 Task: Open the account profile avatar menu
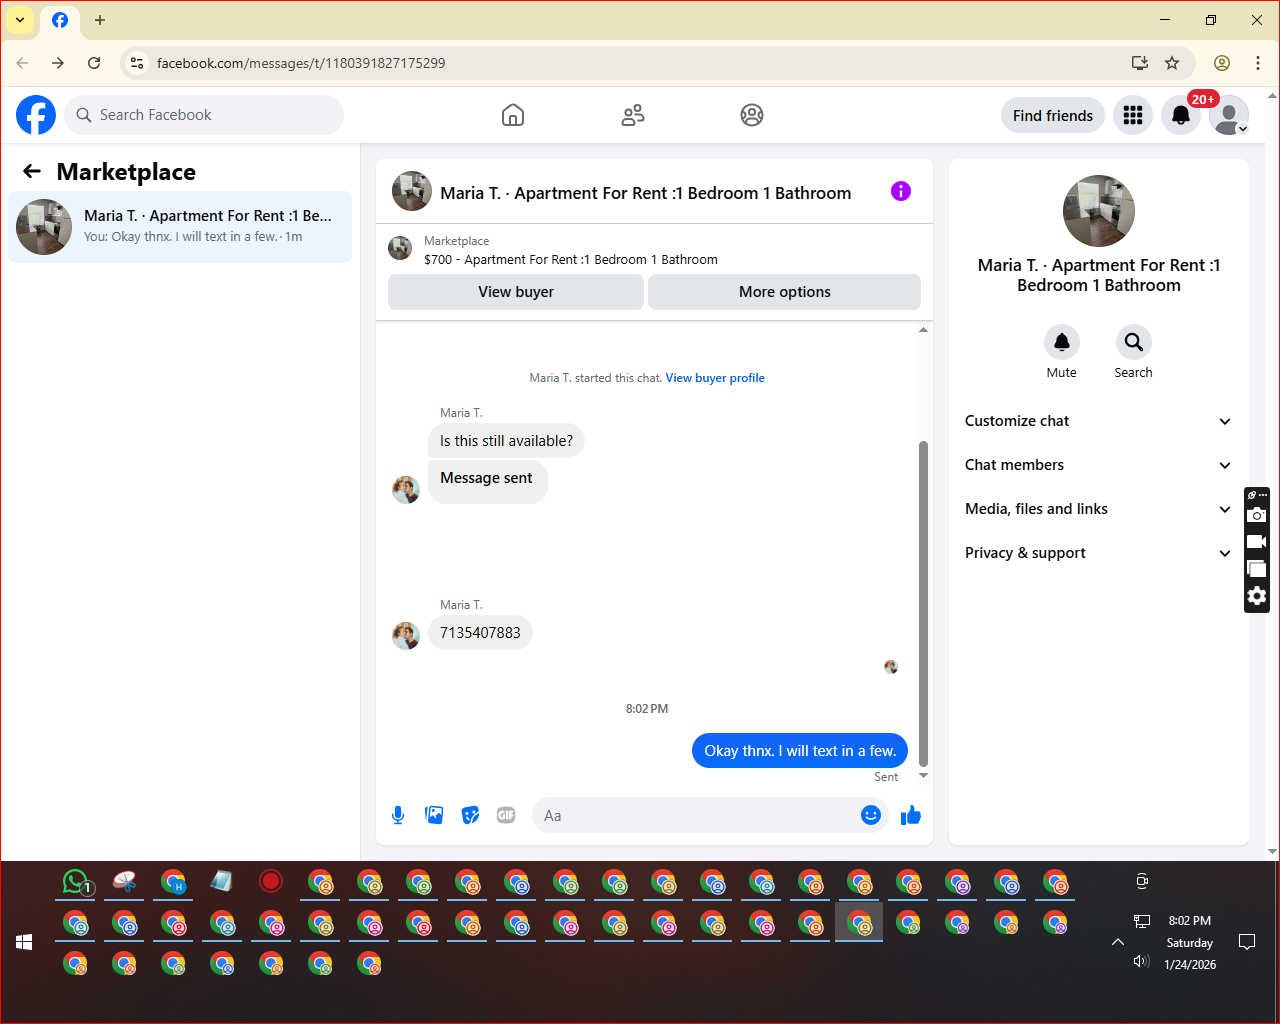[x=1229, y=115]
